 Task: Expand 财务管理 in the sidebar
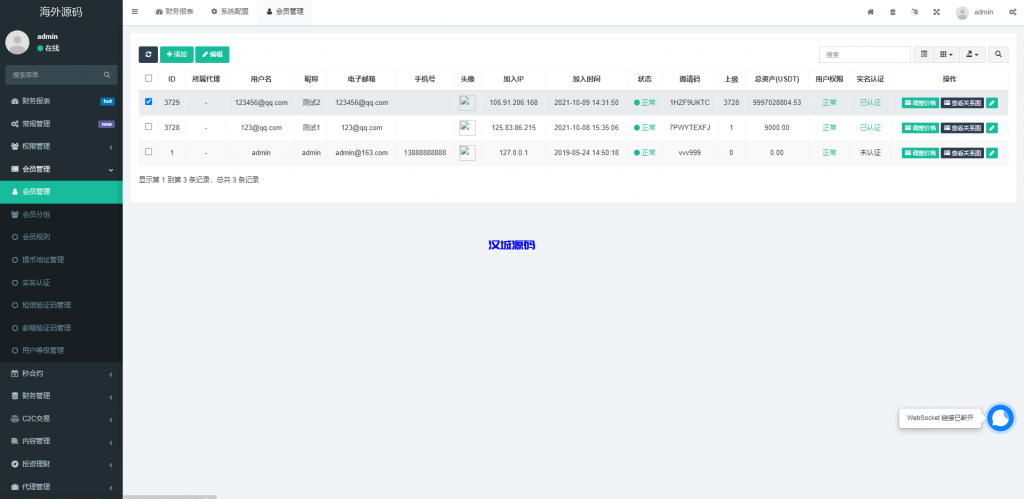[x=61, y=396]
